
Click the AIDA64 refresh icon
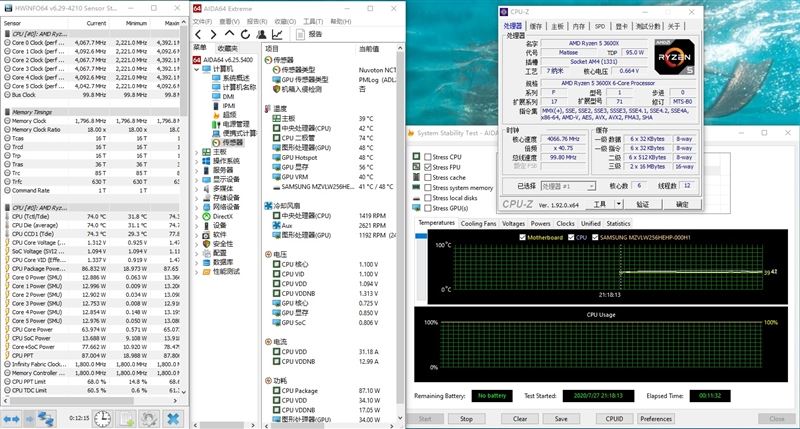(x=245, y=34)
